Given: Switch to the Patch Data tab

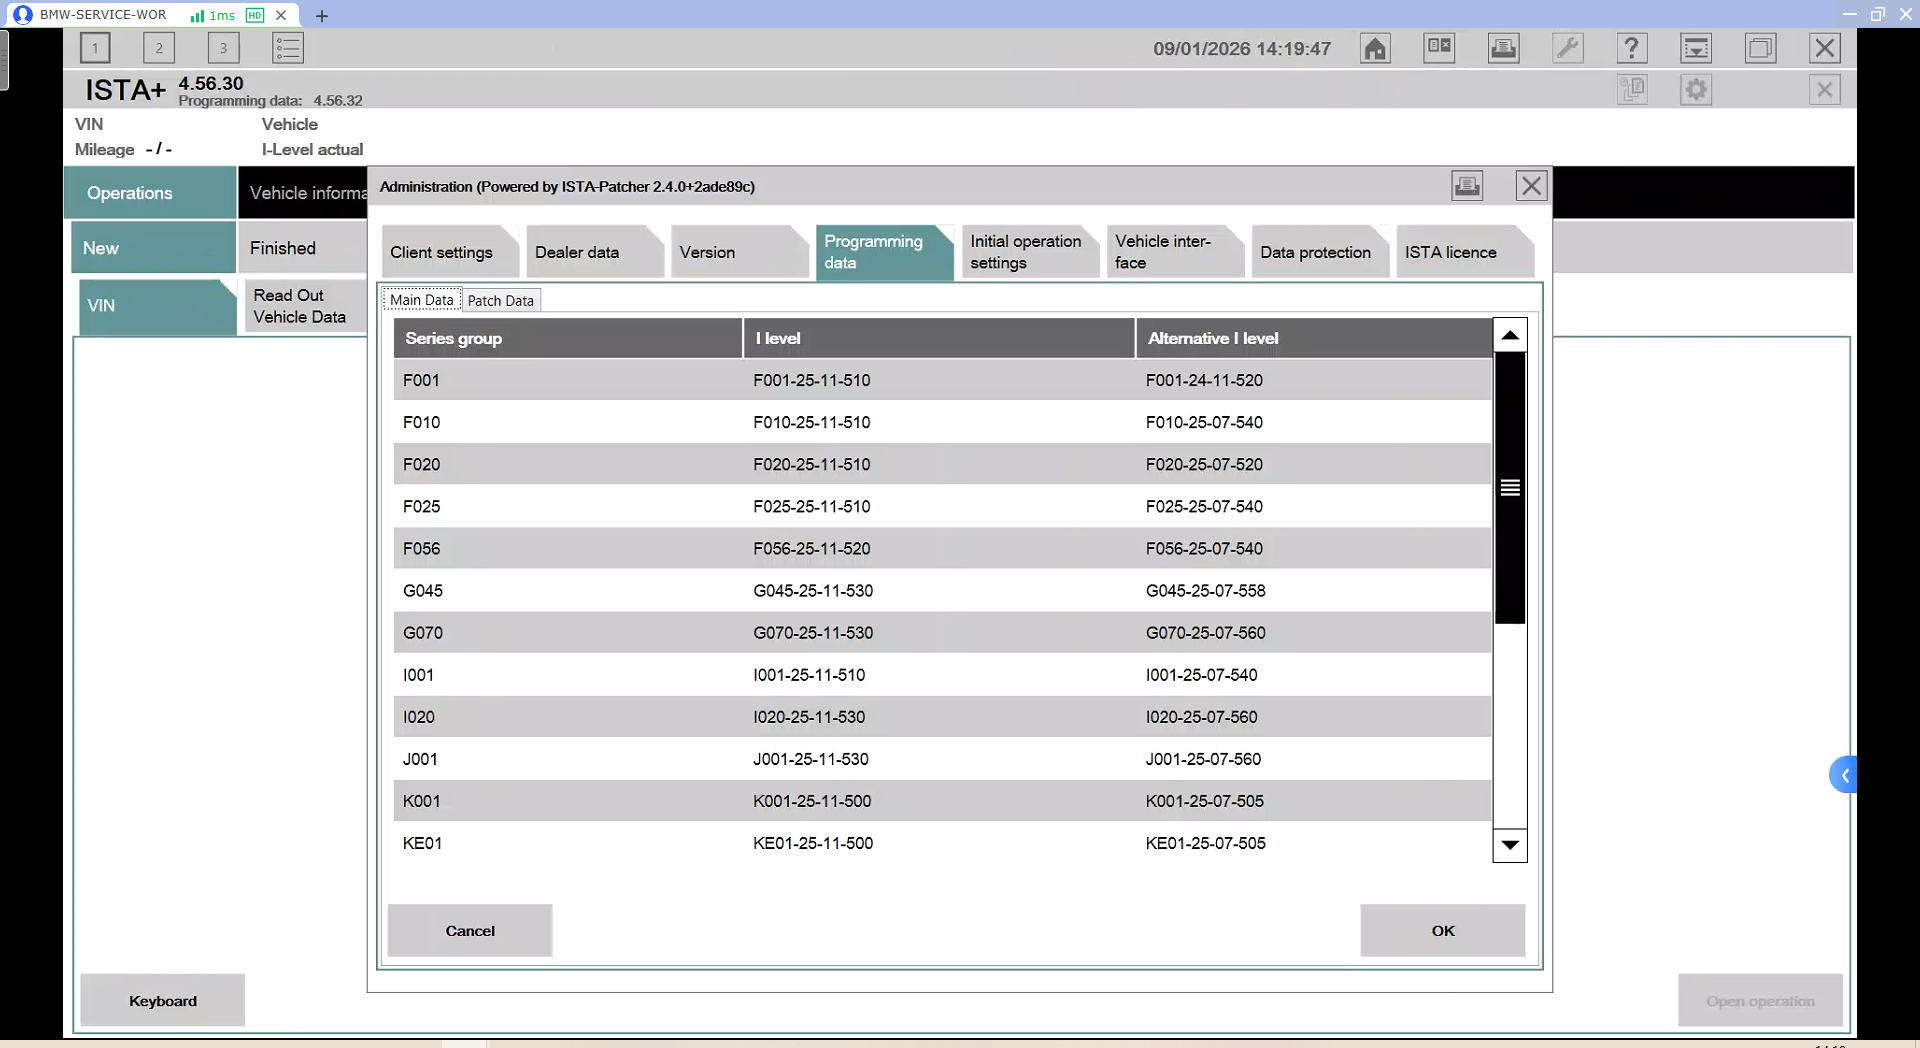Looking at the screenshot, I should point(500,301).
